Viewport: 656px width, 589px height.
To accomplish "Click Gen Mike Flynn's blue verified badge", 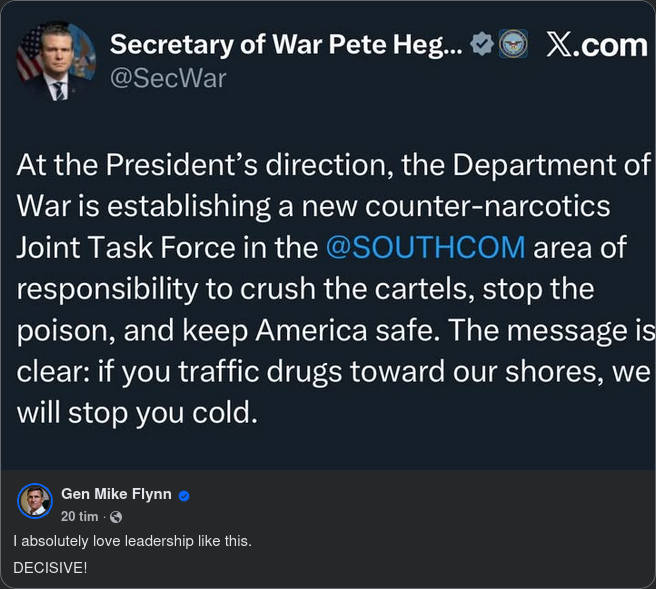I will tap(184, 495).
